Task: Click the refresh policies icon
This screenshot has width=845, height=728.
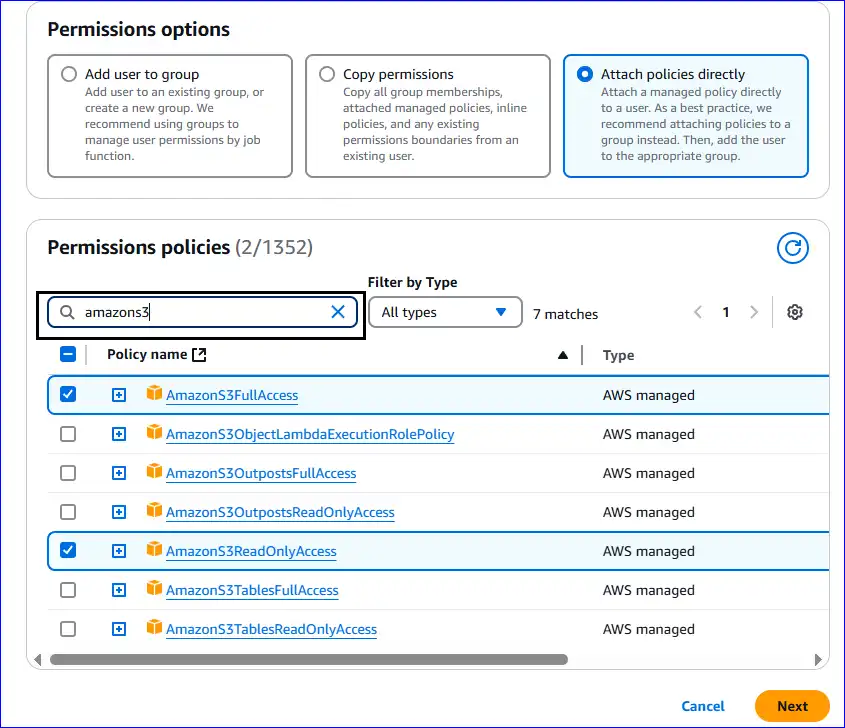Action: coord(793,248)
